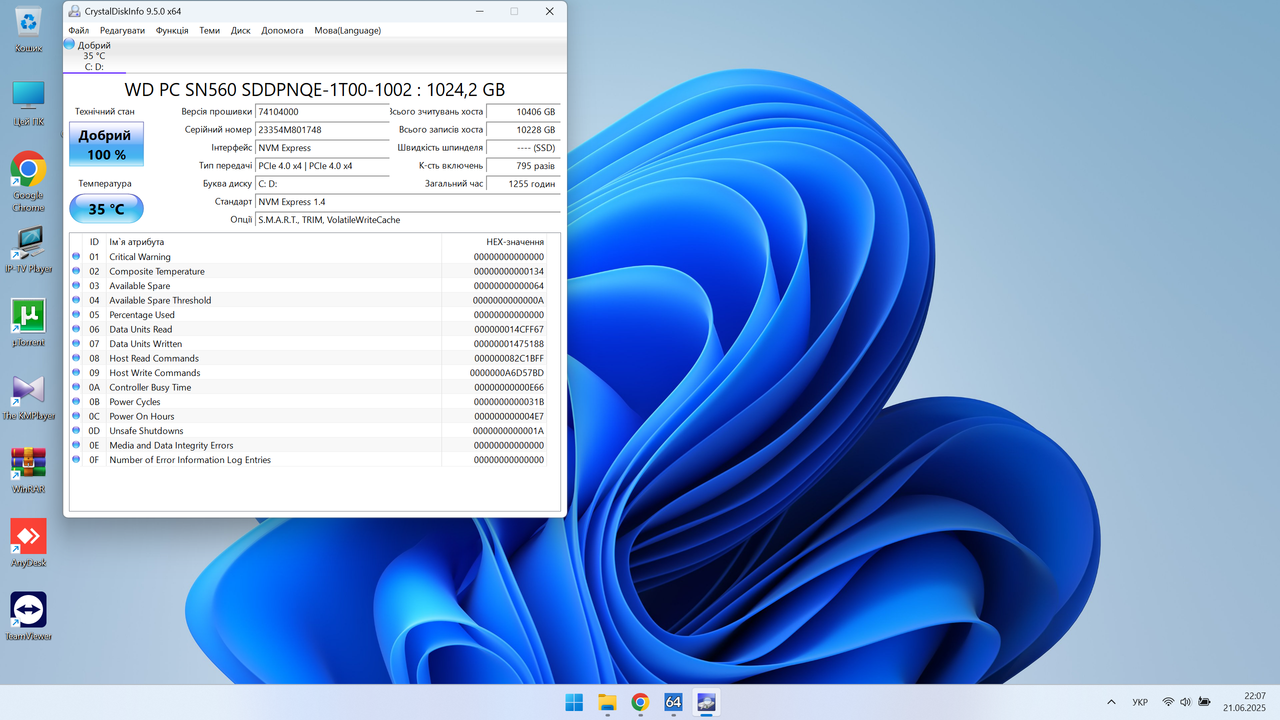The height and width of the screenshot is (720, 1280).
Task: Click the power on hours 1255 годин
Action: point(523,184)
